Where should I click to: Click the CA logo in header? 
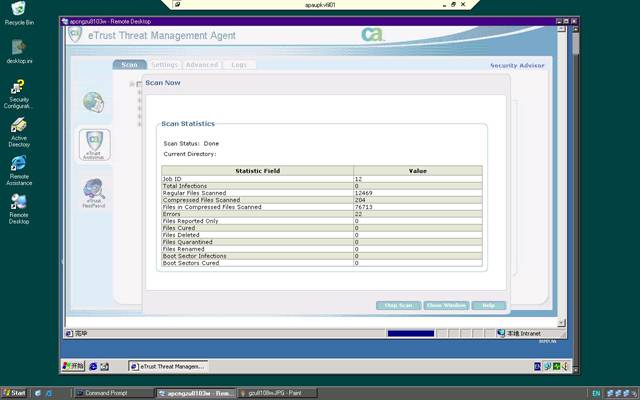tap(373, 35)
